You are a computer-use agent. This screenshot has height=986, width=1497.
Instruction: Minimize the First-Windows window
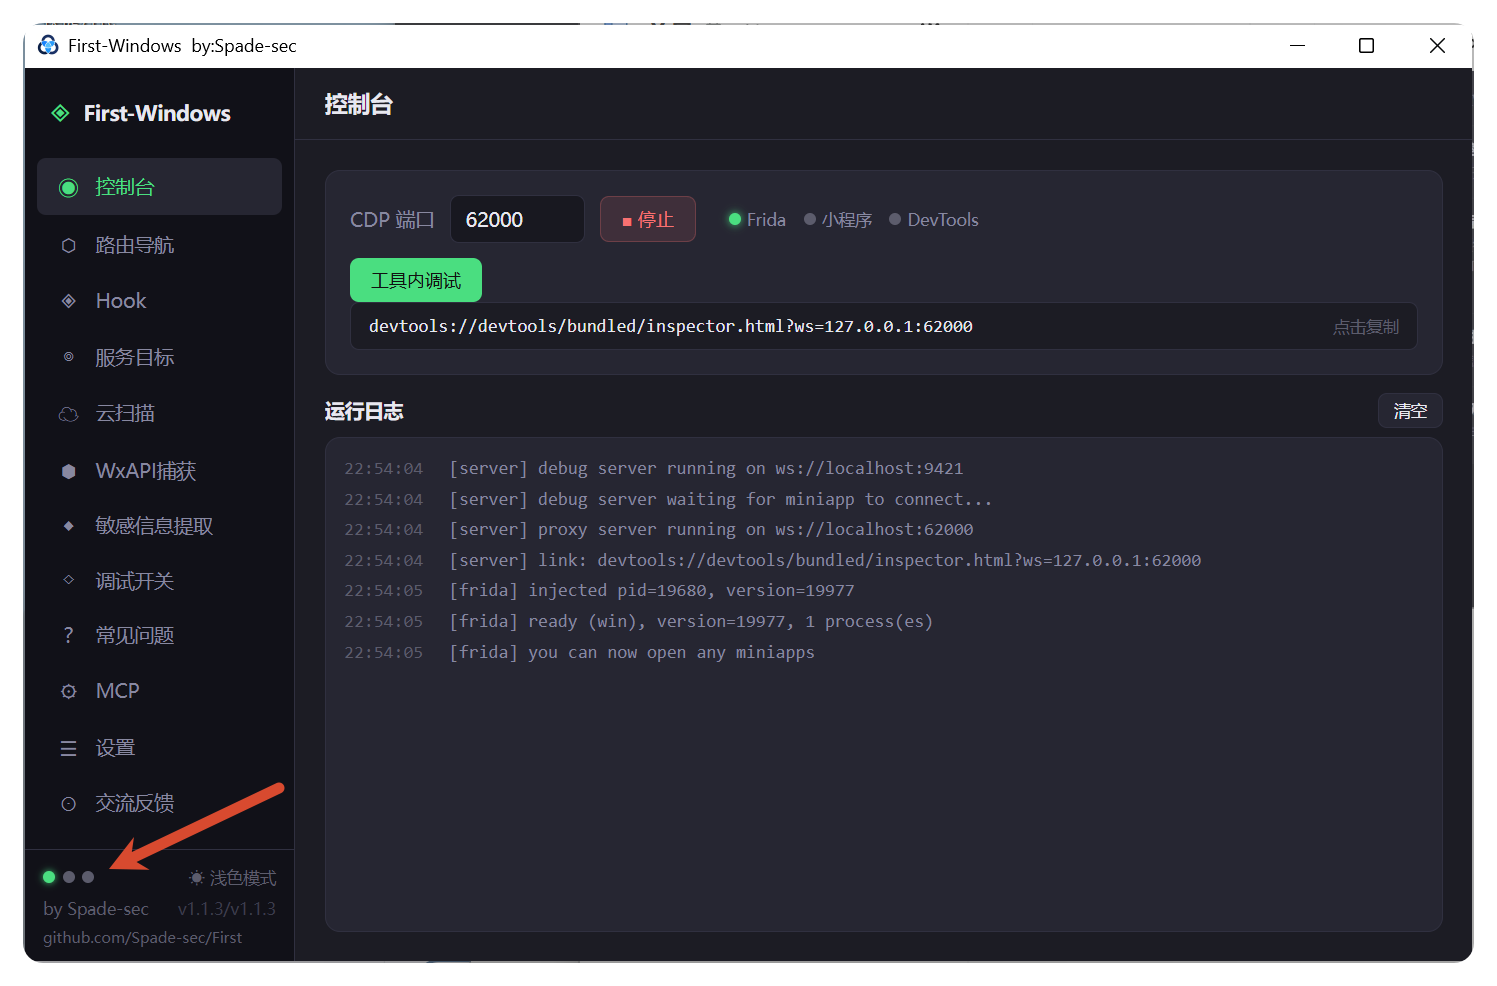point(1297,45)
